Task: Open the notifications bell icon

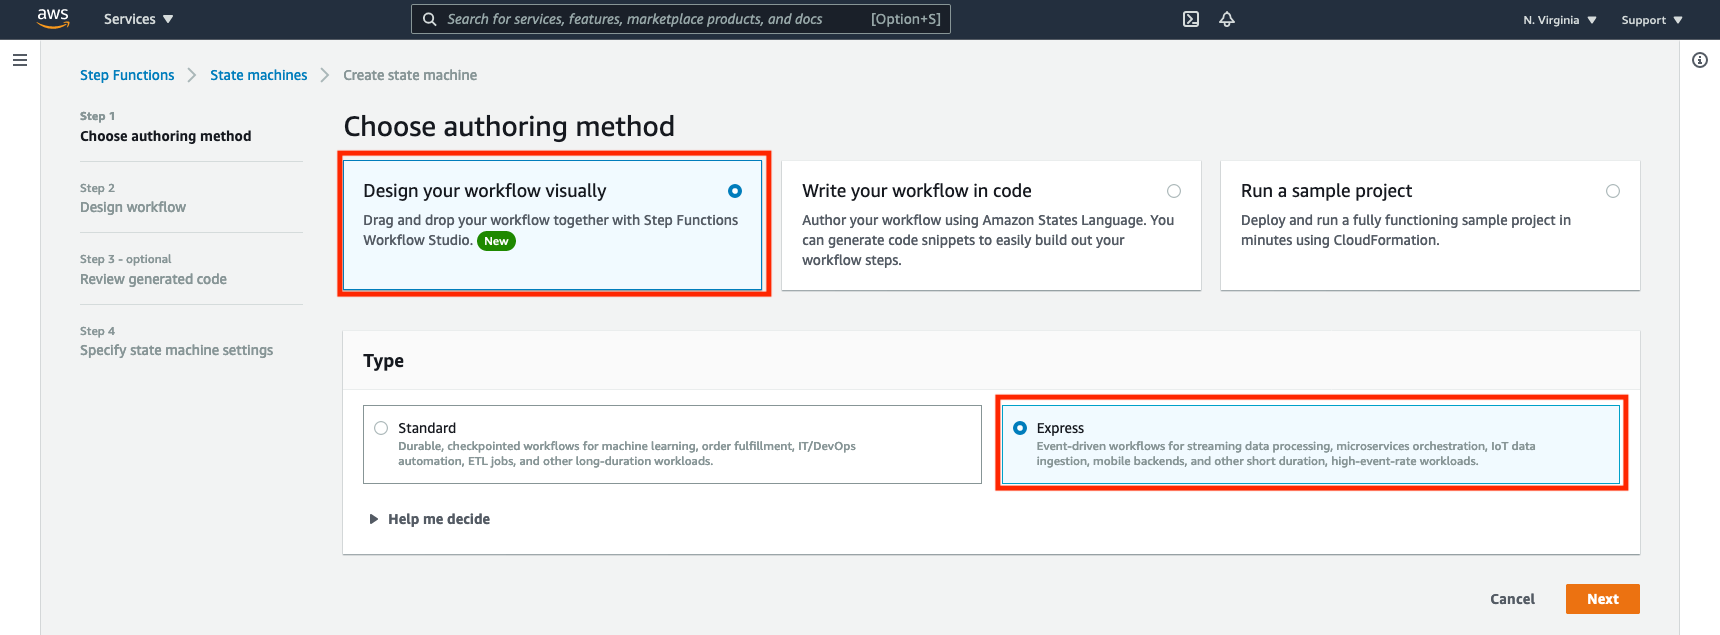Action: tap(1227, 19)
